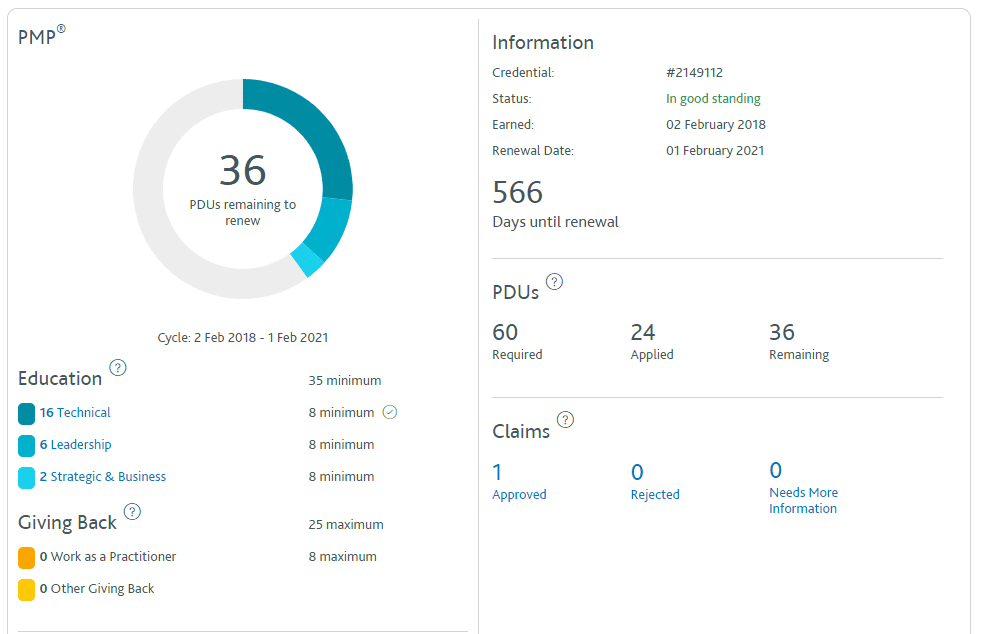The width and height of the screenshot is (982, 634).
Task: Open the Giving Back help question-mark icon
Action: coord(132,512)
